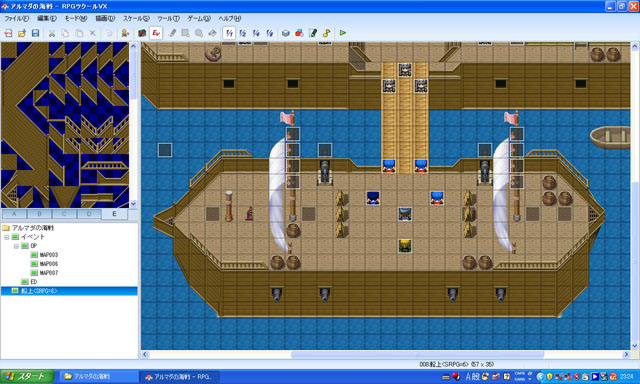
Task: Open the スケール(S) menu
Action: (x=136, y=18)
